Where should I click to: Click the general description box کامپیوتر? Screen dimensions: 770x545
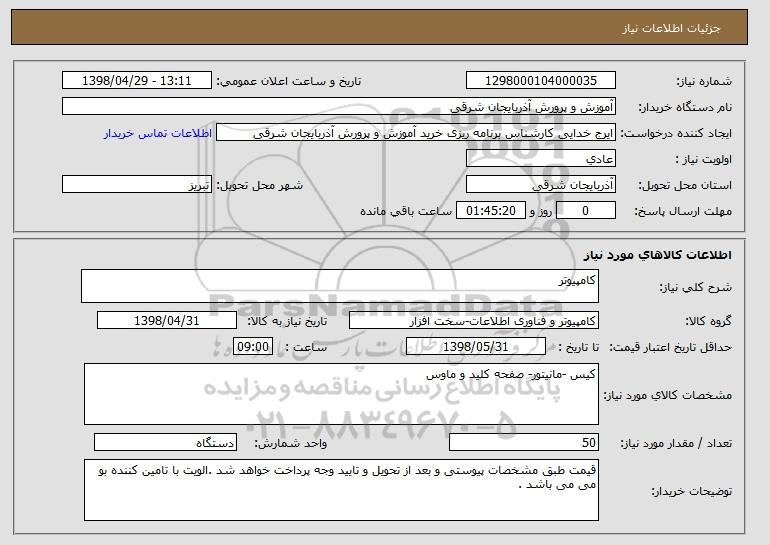pos(340,286)
